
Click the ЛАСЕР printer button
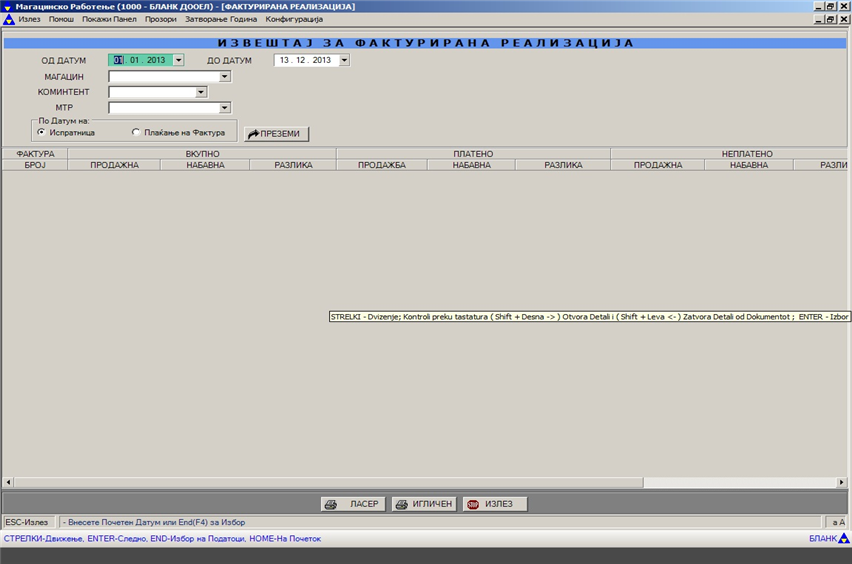tap(352, 504)
